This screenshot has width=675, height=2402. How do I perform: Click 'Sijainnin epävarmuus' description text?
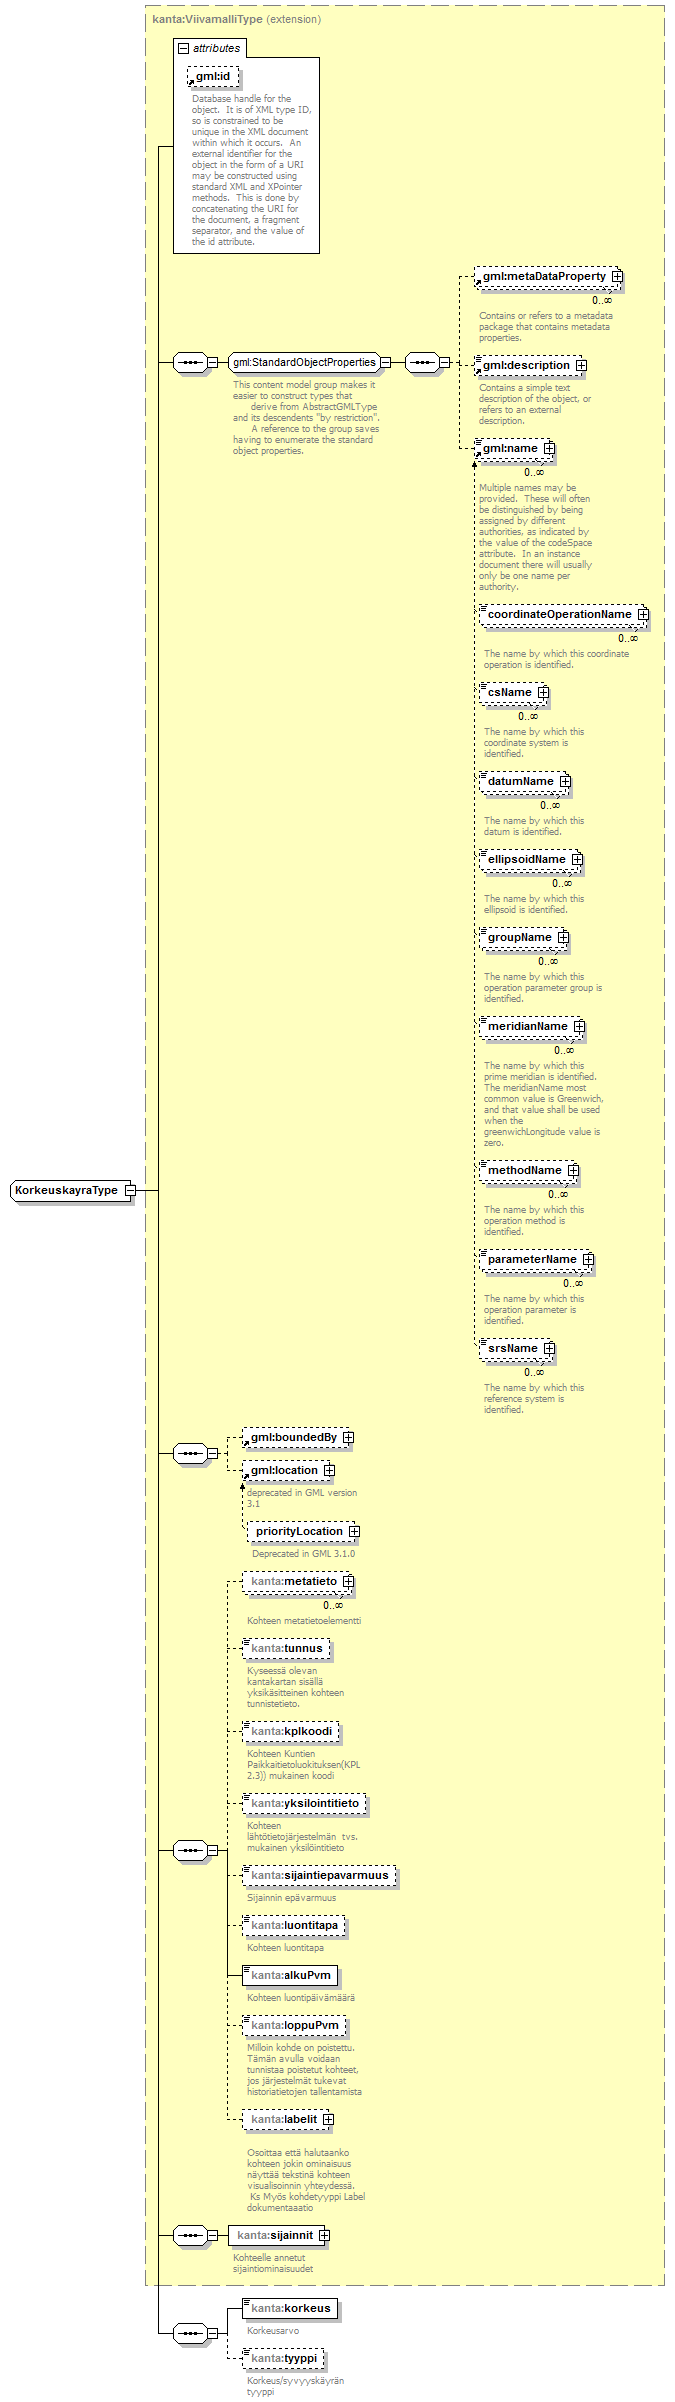[292, 1897]
